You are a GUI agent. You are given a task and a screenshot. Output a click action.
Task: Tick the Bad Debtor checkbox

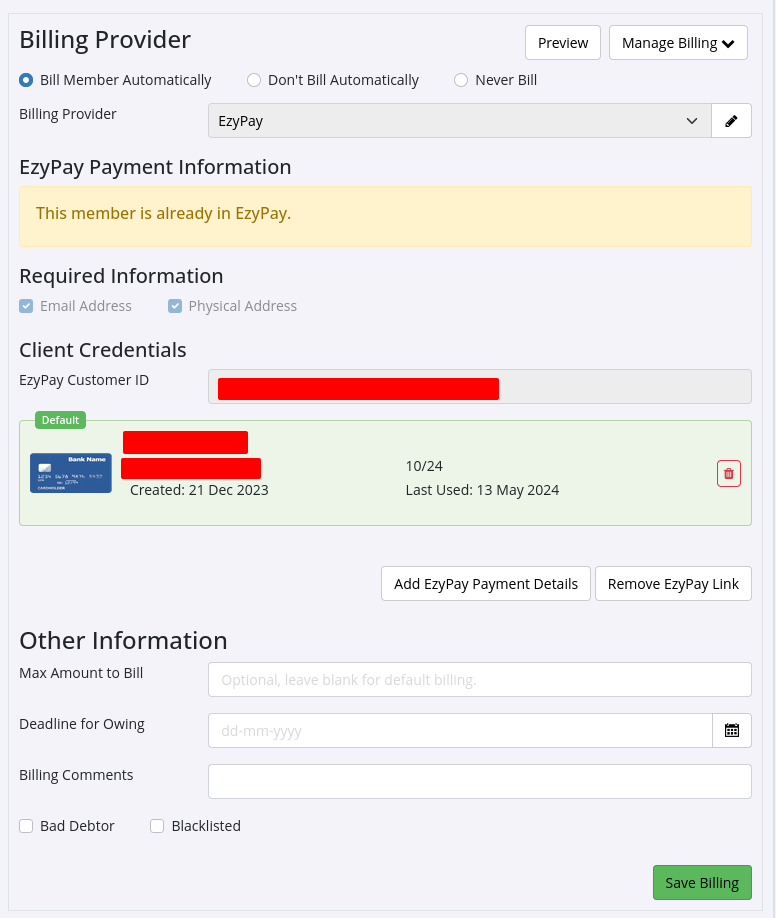click(x=27, y=826)
